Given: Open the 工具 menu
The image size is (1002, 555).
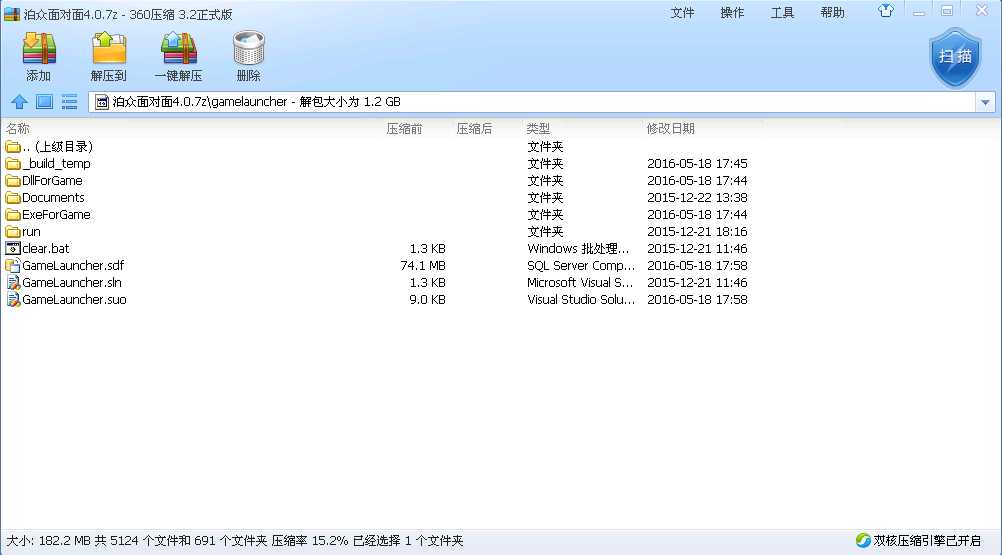Looking at the screenshot, I should (x=782, y=13).
